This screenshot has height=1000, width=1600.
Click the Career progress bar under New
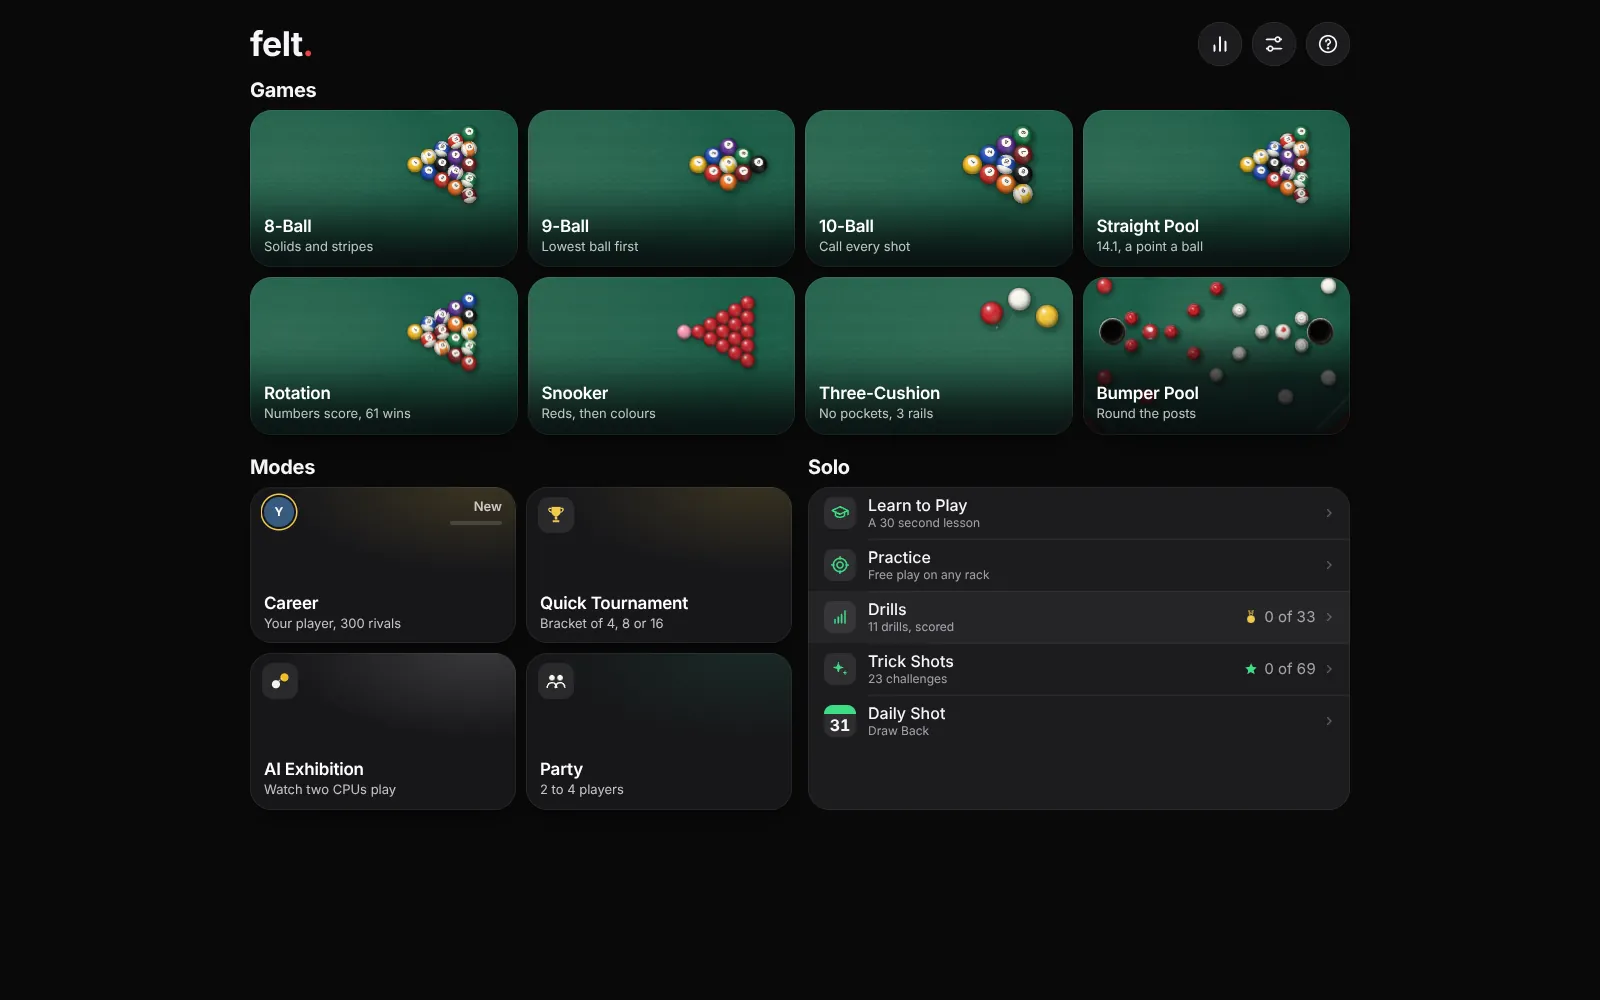coord(476,523)
